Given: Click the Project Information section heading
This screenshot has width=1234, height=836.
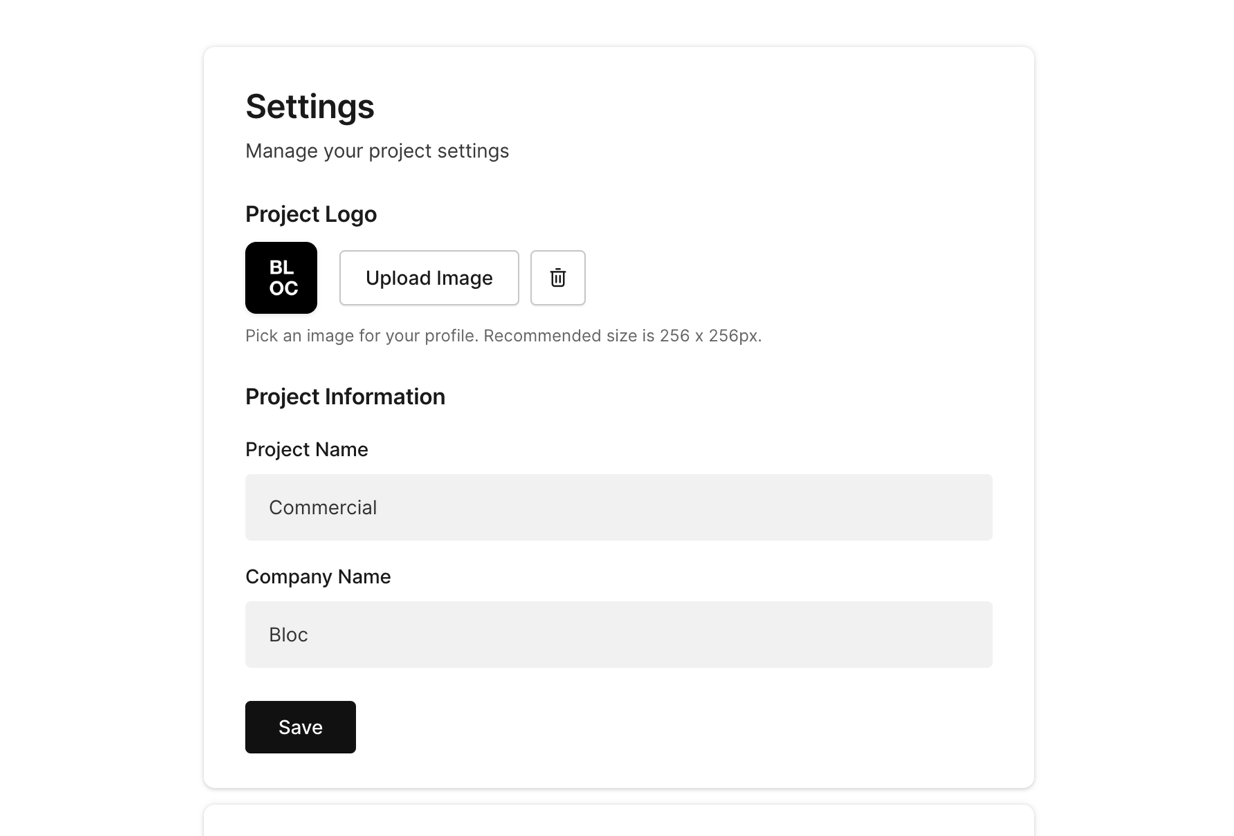Looking at the screenshot, I should (x=345, y=397).
